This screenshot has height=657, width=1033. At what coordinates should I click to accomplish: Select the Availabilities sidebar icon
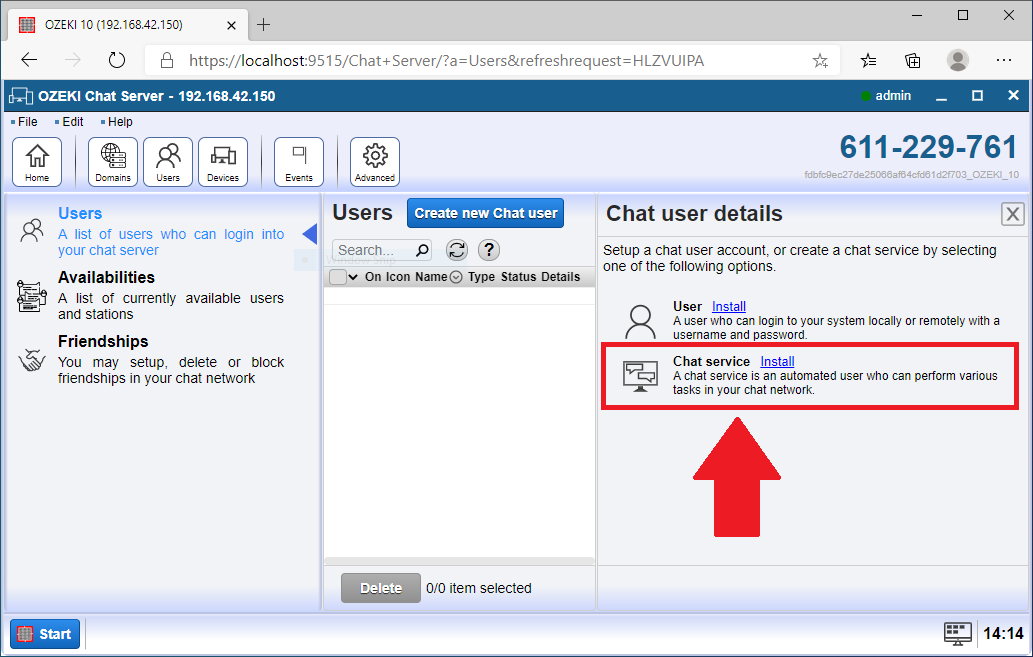(x=32, y=295)
